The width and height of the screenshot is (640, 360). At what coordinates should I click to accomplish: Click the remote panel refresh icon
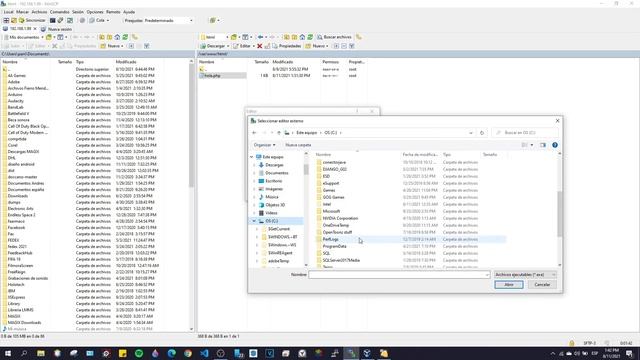[310, 37]
